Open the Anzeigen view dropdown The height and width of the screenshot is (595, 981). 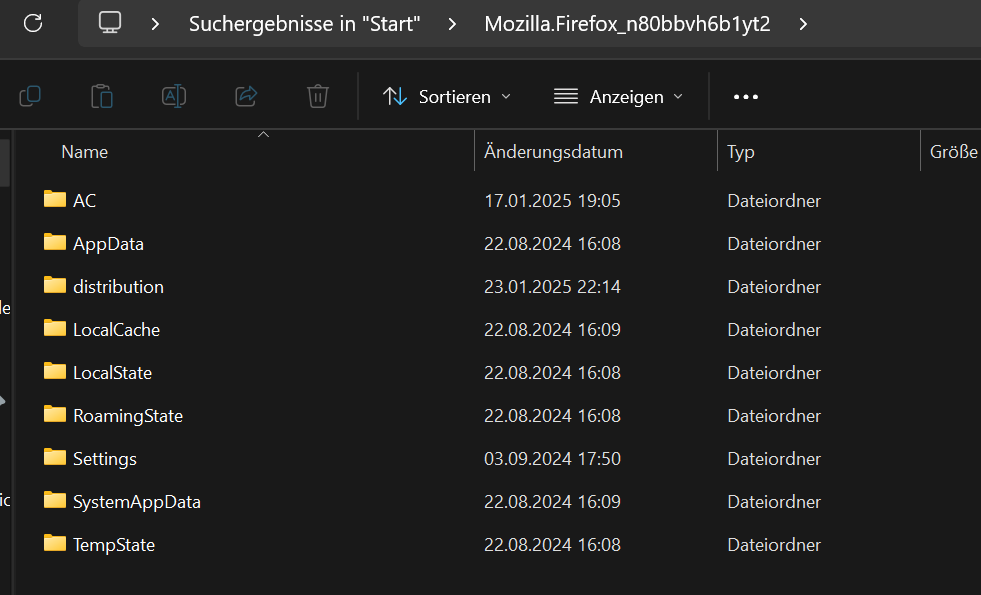[619, 97]
